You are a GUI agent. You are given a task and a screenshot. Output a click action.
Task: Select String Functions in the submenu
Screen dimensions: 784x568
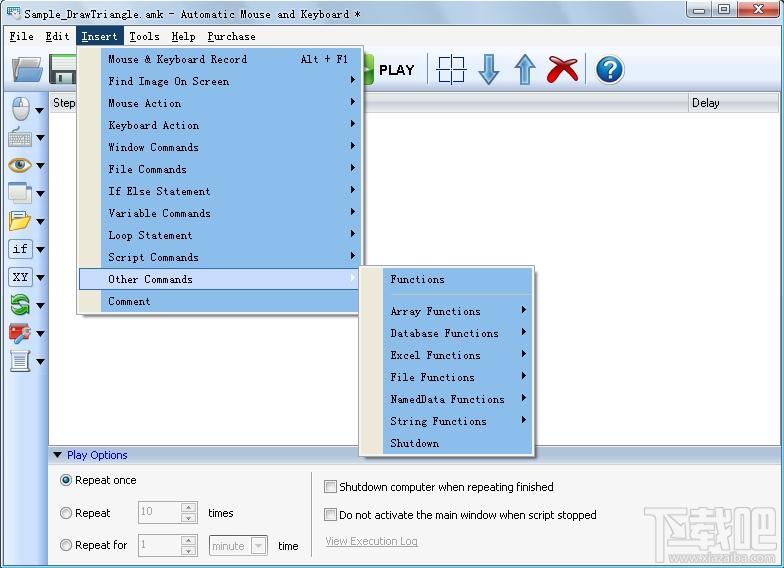[446, 421]
